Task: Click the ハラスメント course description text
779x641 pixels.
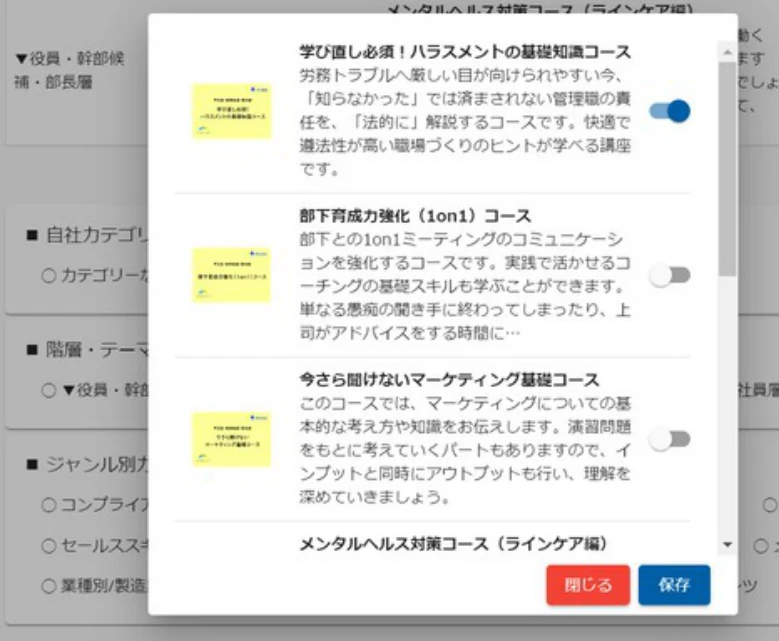Action: (x=465, y=122)
